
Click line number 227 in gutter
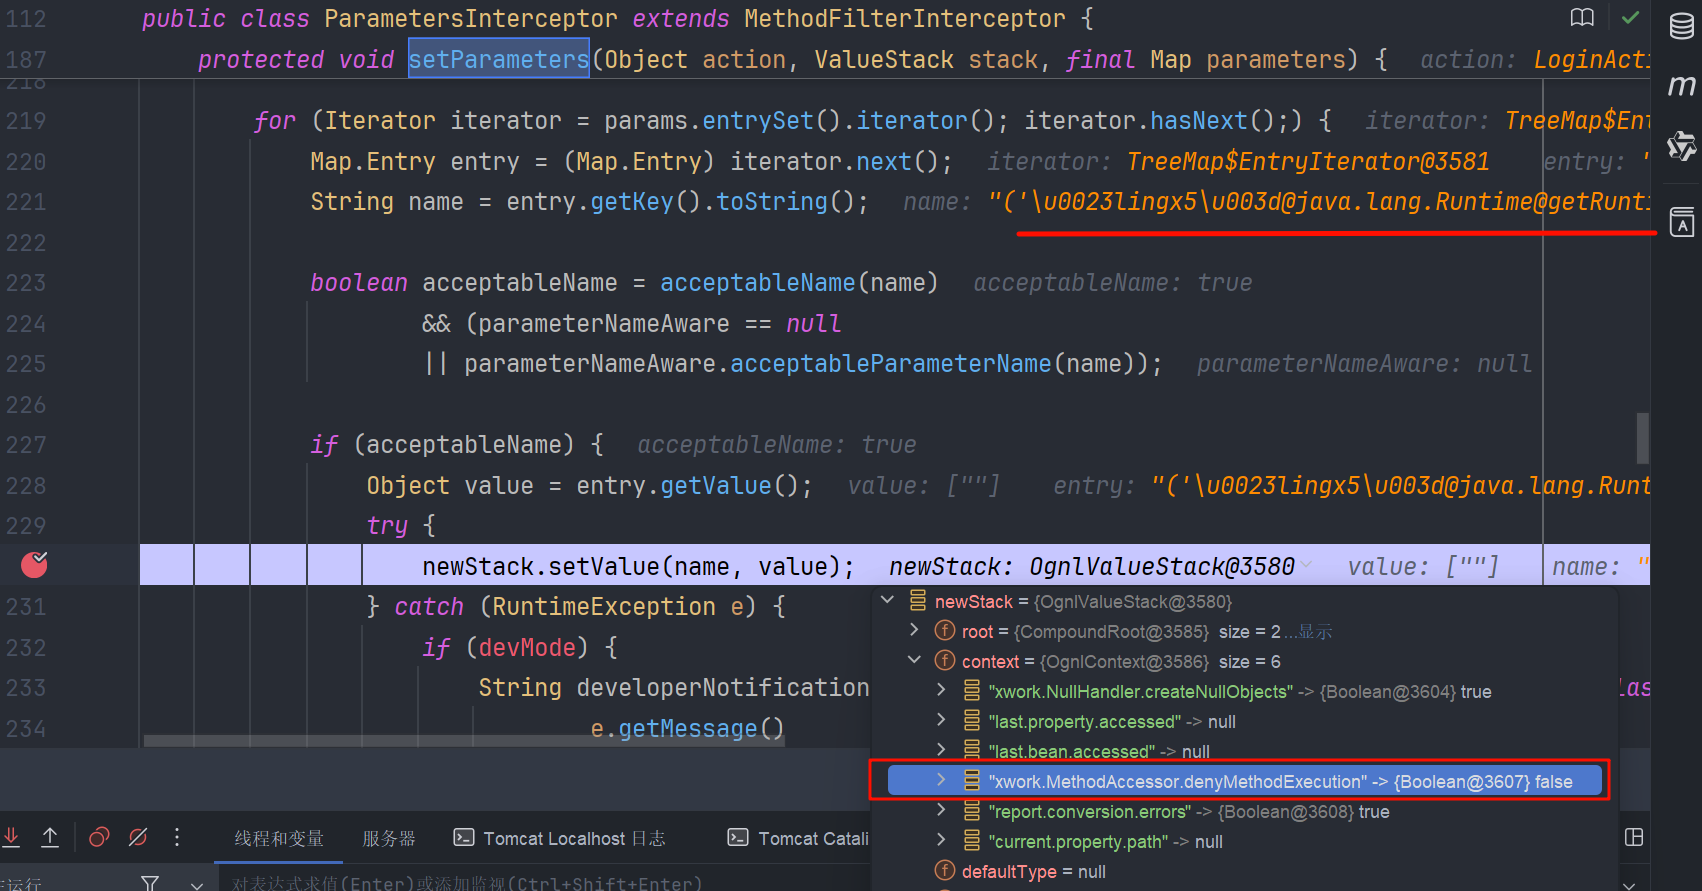(x=26, y=445)
